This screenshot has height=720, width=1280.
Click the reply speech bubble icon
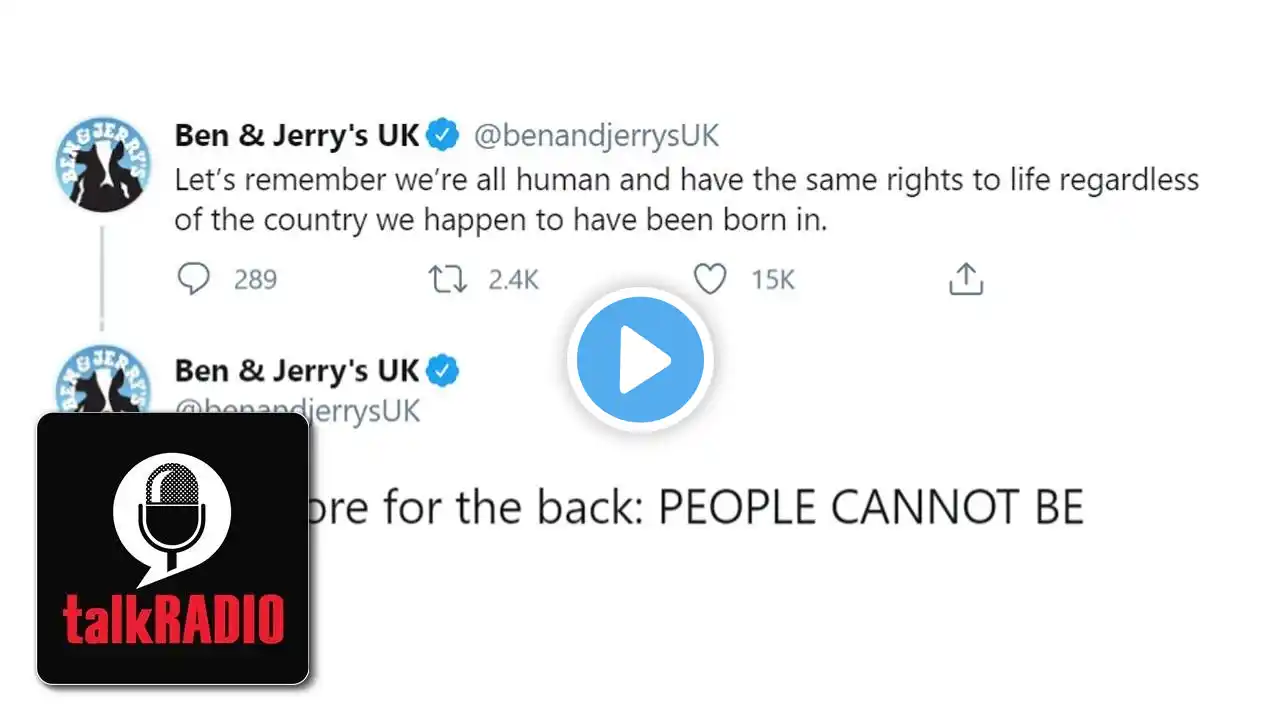tap(193, 279)
